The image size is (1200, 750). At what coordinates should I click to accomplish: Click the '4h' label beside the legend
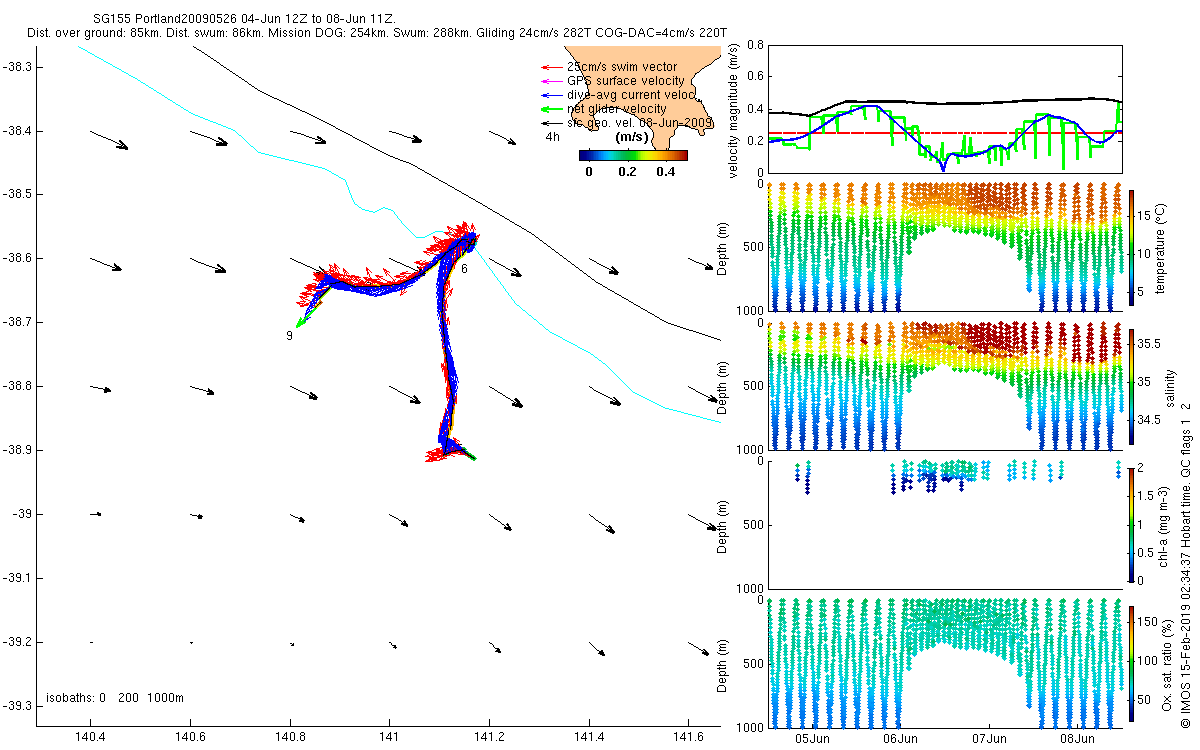pyautogui.click(x=553, y=136)
